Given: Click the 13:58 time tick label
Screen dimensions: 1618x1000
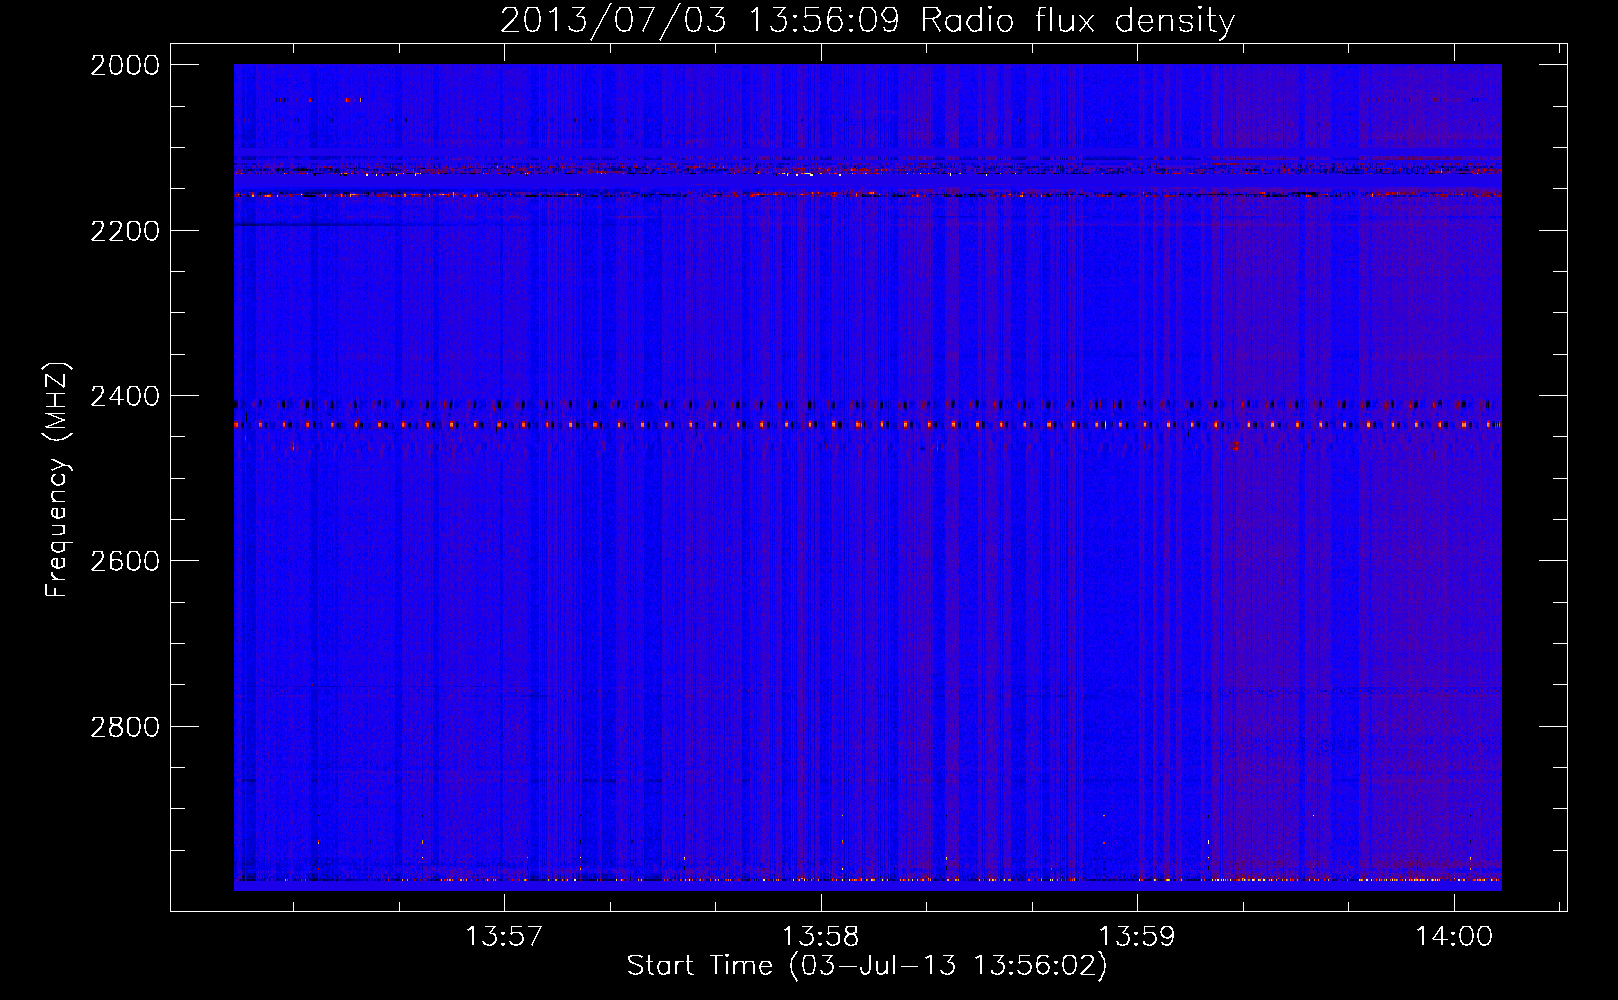Looking at the screenshot, I should click(821, 937).
